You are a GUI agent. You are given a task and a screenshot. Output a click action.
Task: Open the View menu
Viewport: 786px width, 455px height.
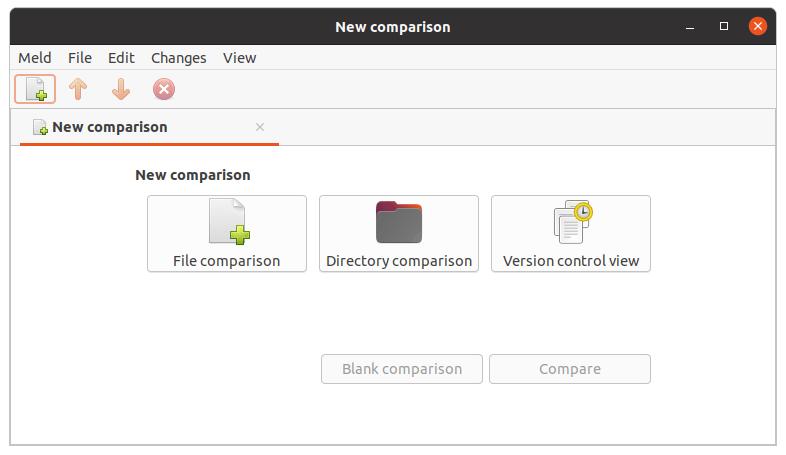pos(240,58)
